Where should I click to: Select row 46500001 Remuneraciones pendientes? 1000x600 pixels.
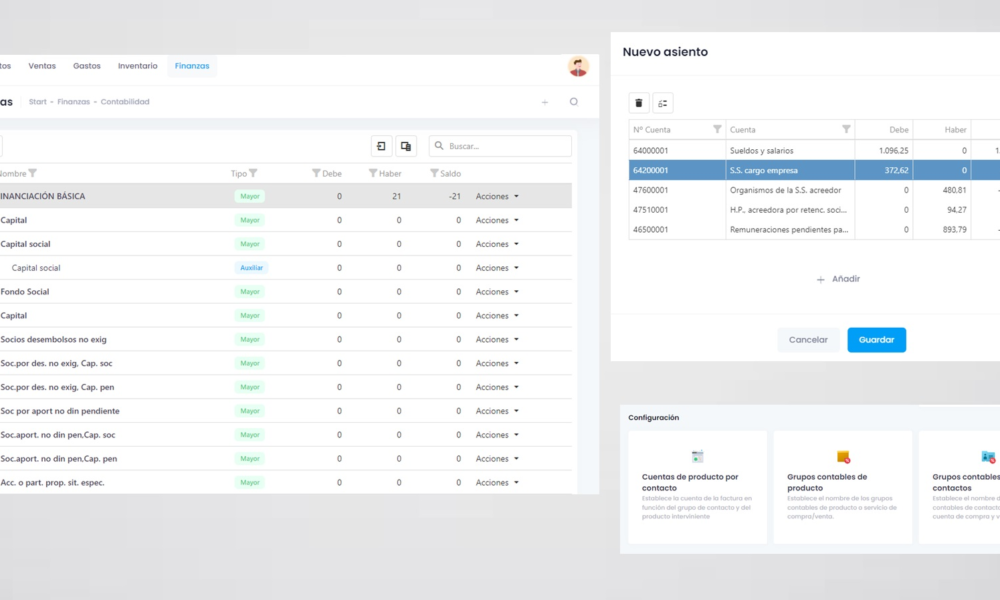click(x=814, y=230)
